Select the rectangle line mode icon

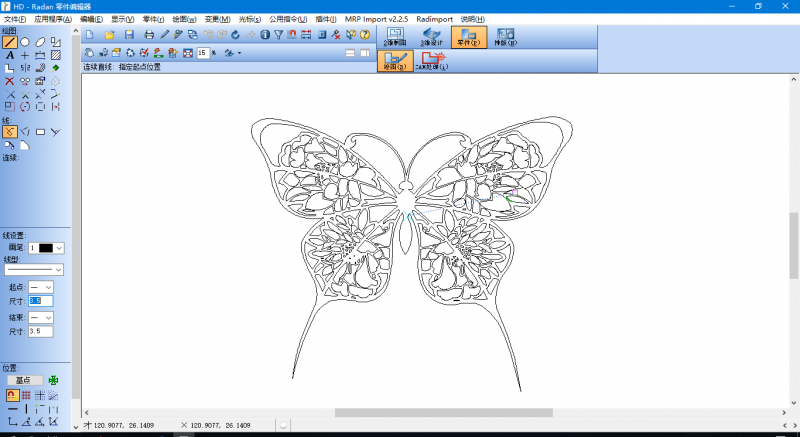40,131
